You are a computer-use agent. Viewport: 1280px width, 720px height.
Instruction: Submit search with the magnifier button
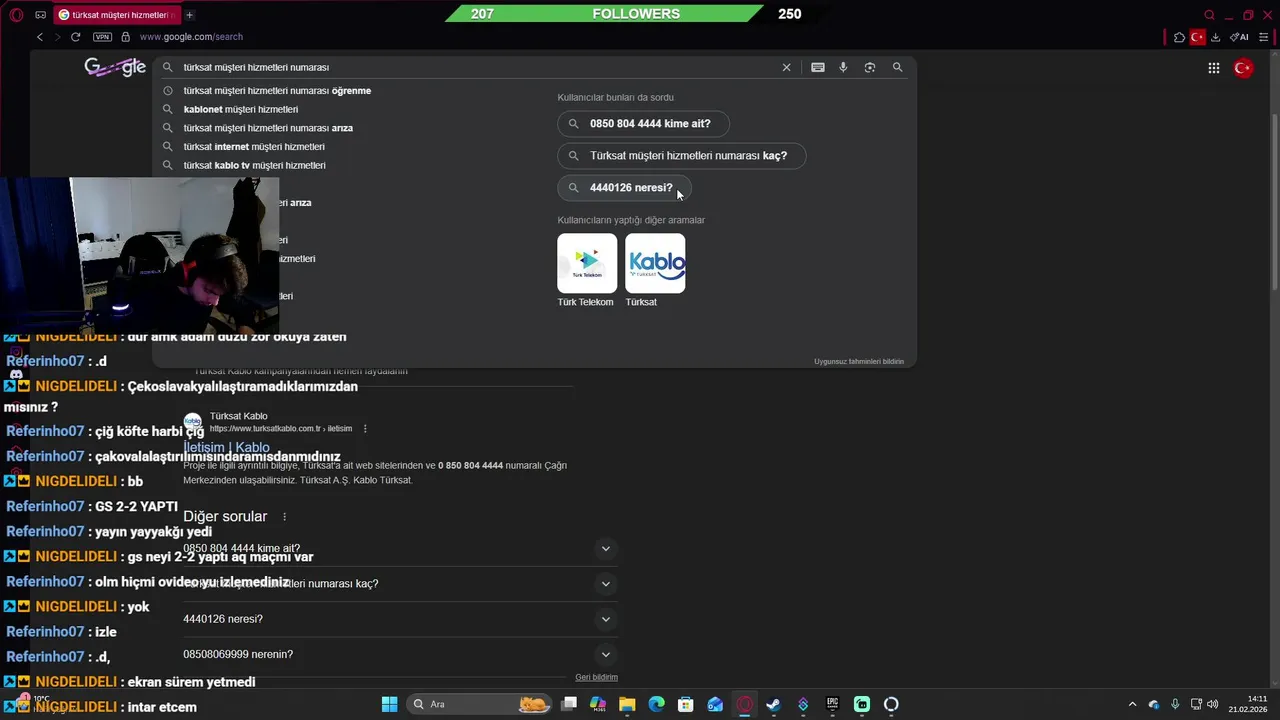tap(897, 67)
